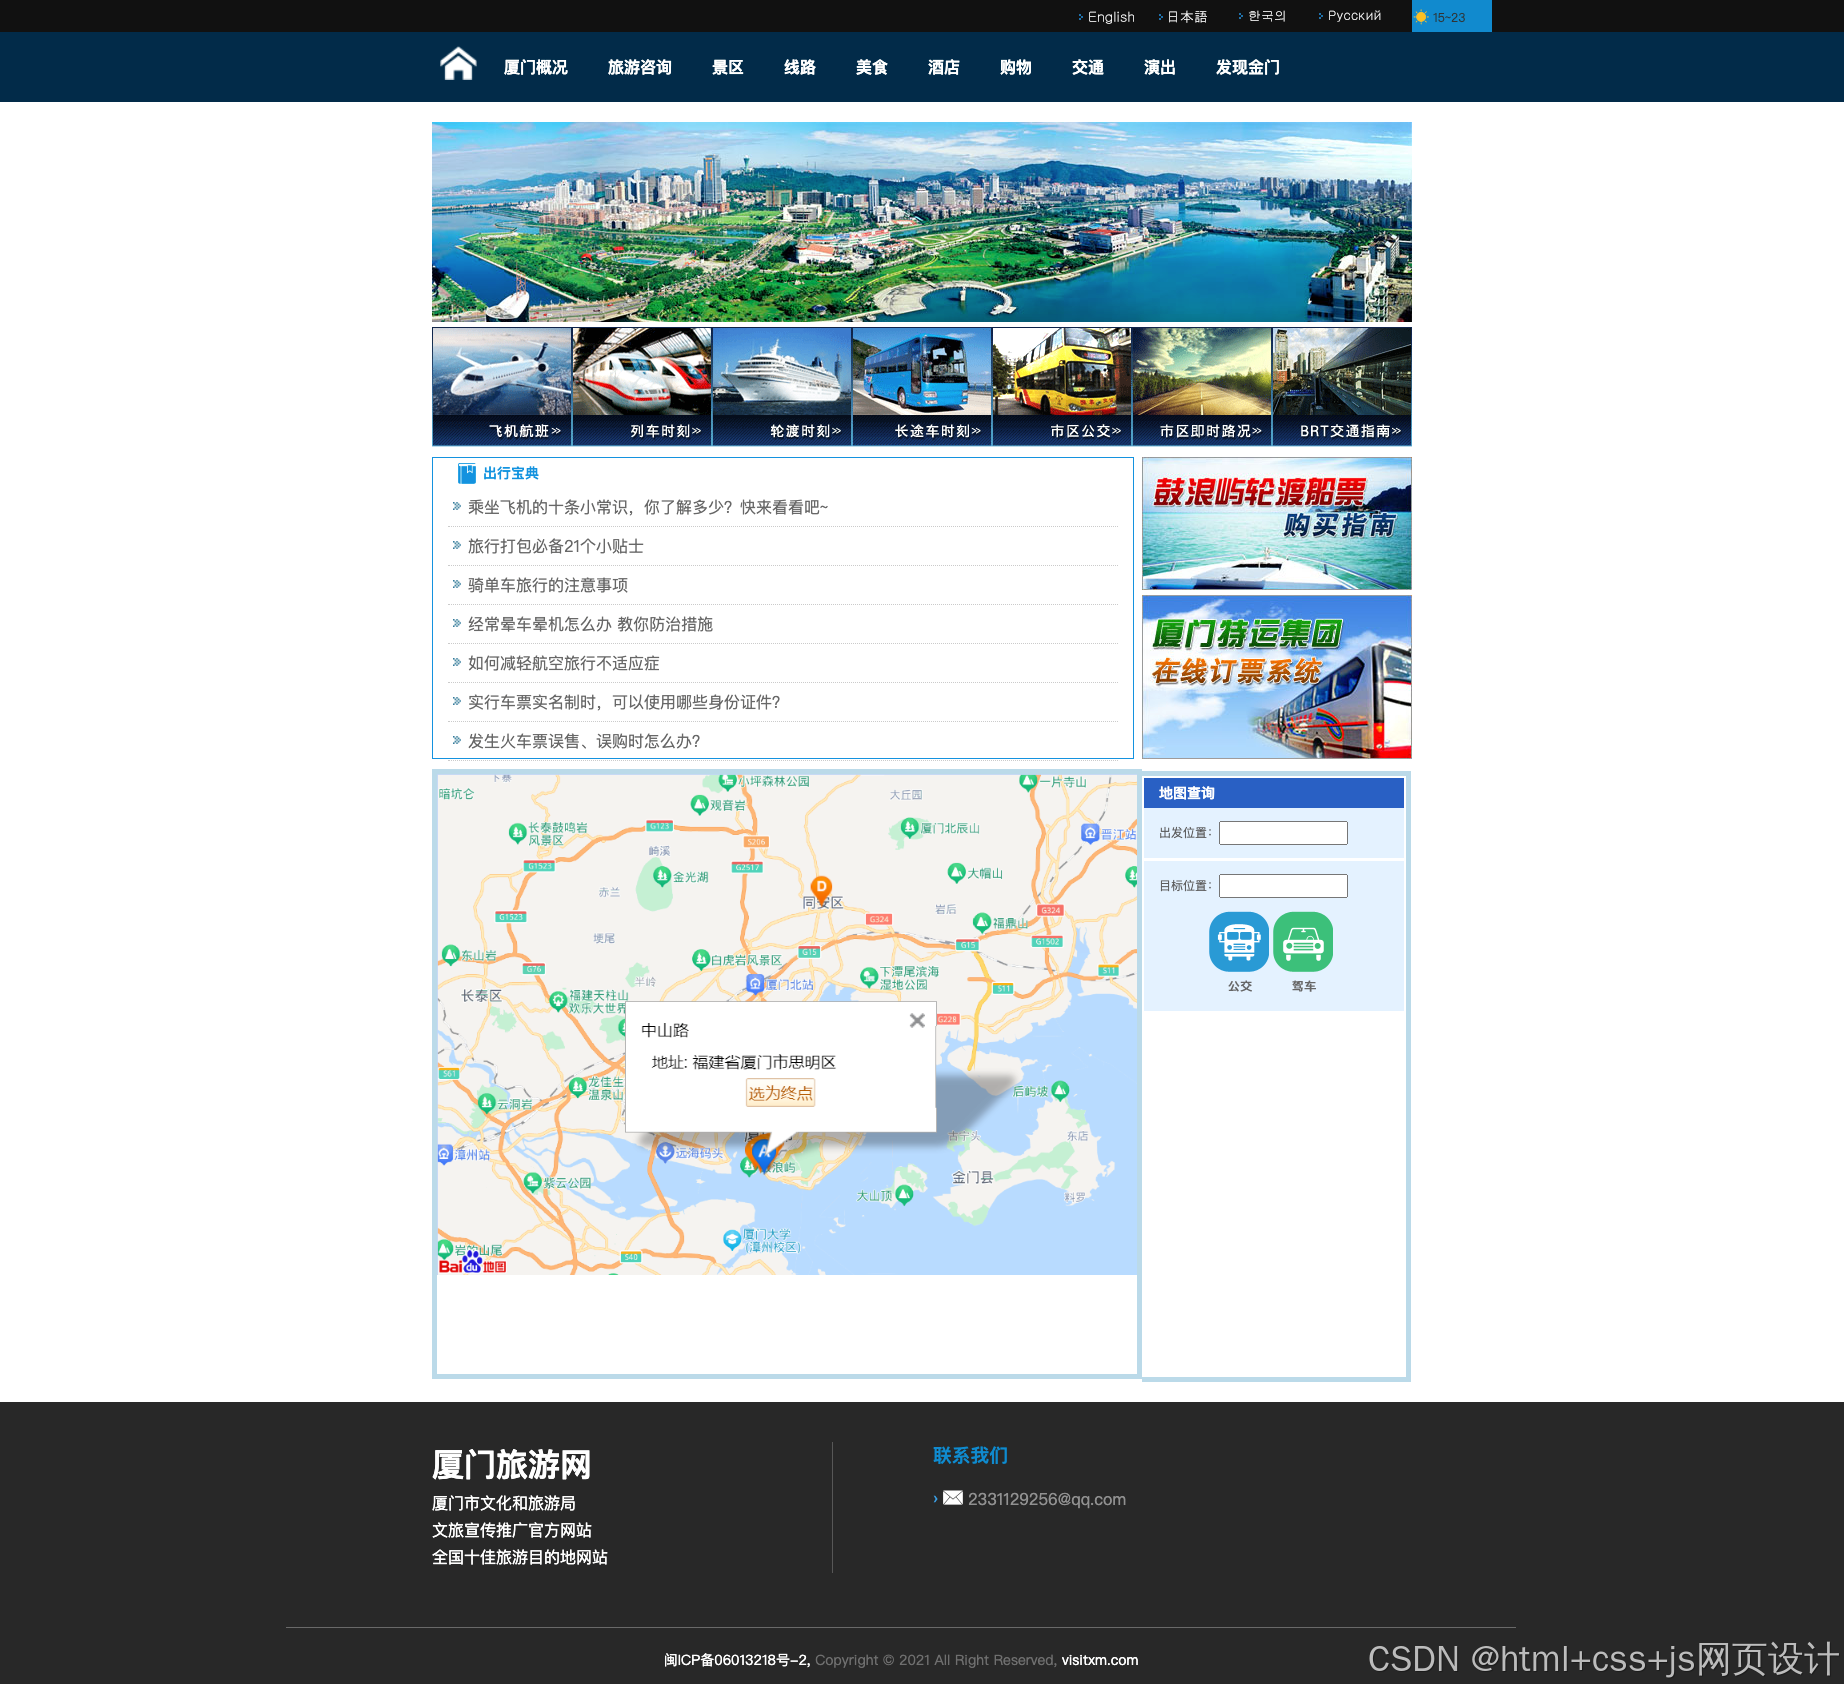Choose the 公交 bus route icon

click(1239, 942)
